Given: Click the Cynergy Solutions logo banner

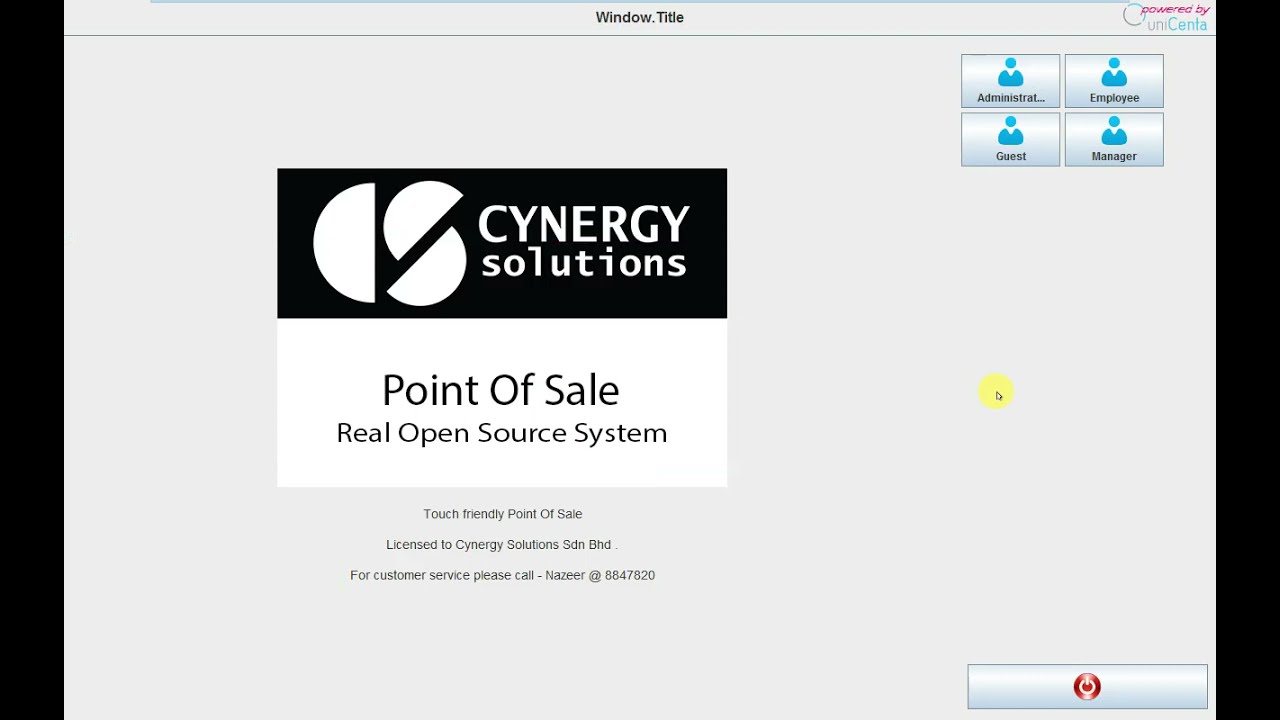Looking at the screenshot, I should 502,243.
